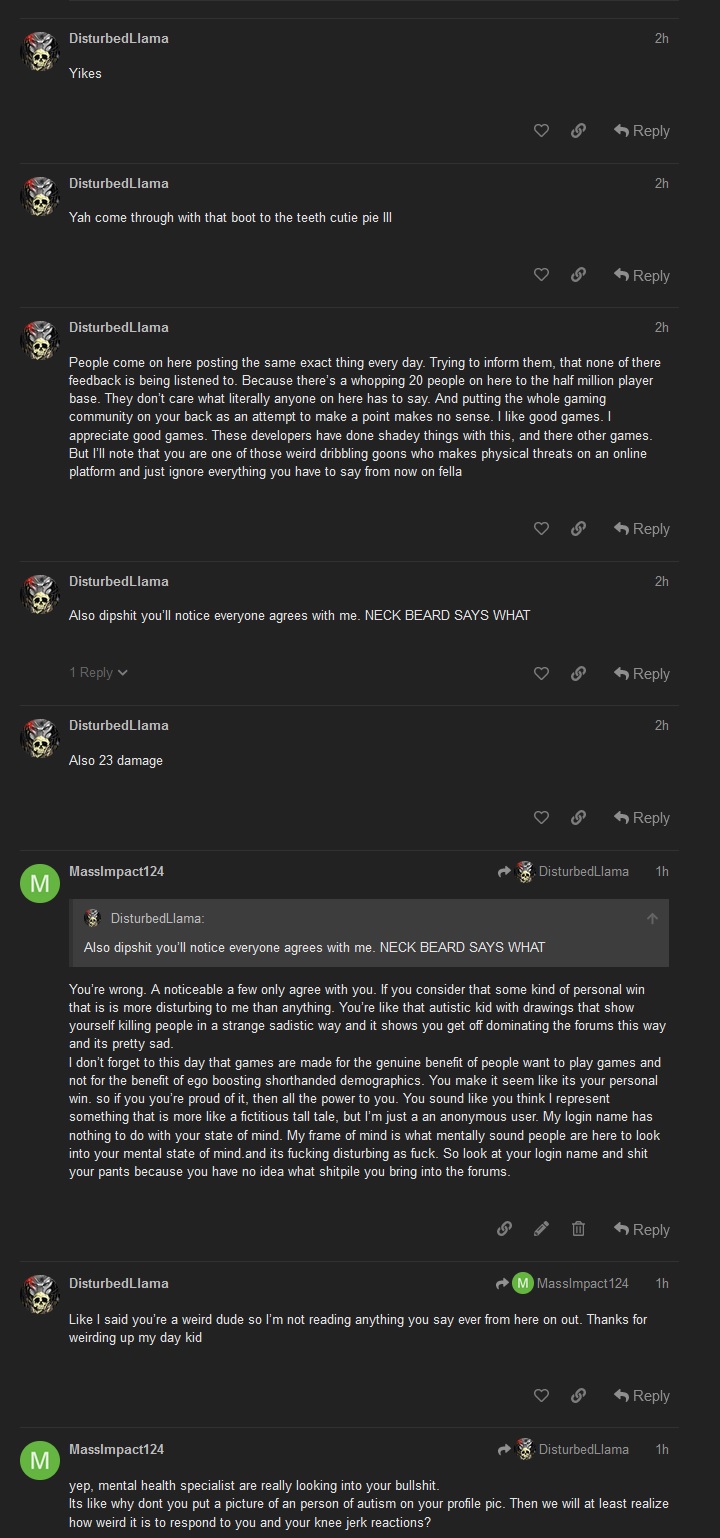Expand the "1 Reply" dropdown
This screenshot has height=1538, width=720.
tap(98, 673)
